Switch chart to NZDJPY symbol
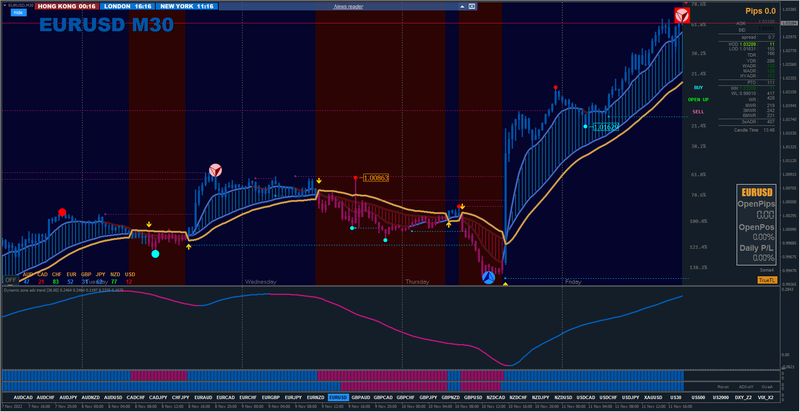 pyautogui.click(x=540, y=397)
